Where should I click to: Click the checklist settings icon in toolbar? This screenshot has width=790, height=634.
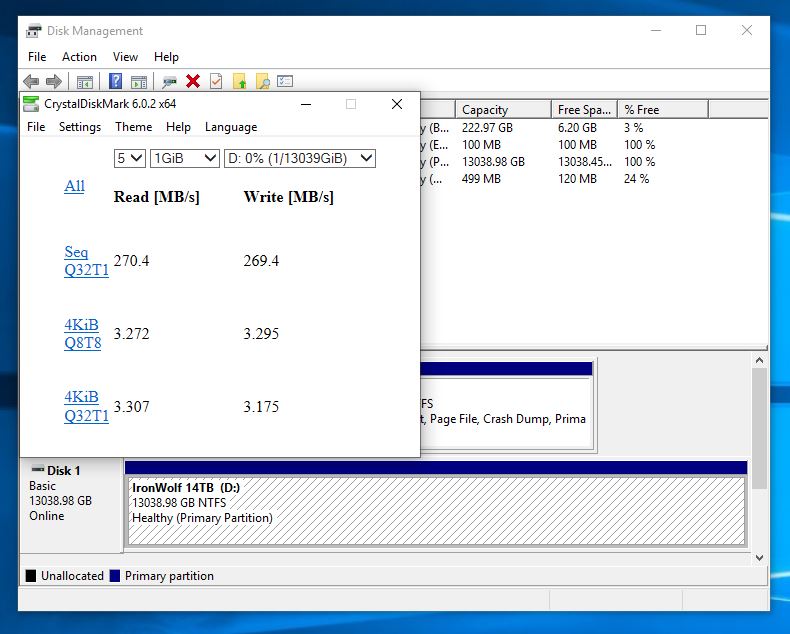[x=285, y=81]
